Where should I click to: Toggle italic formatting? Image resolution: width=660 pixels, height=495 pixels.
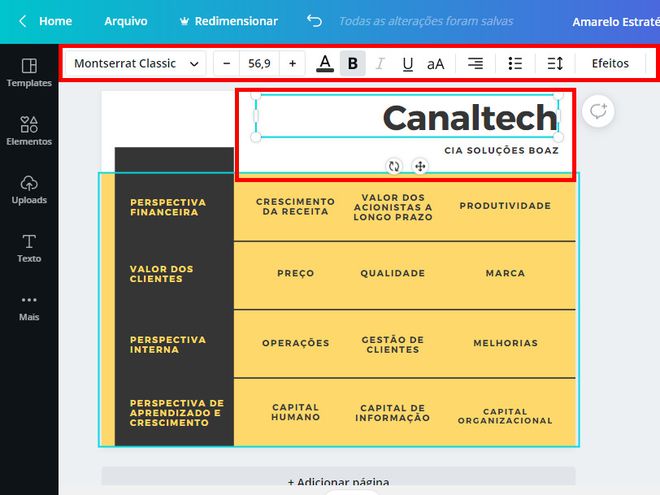[x=380, y=64]
